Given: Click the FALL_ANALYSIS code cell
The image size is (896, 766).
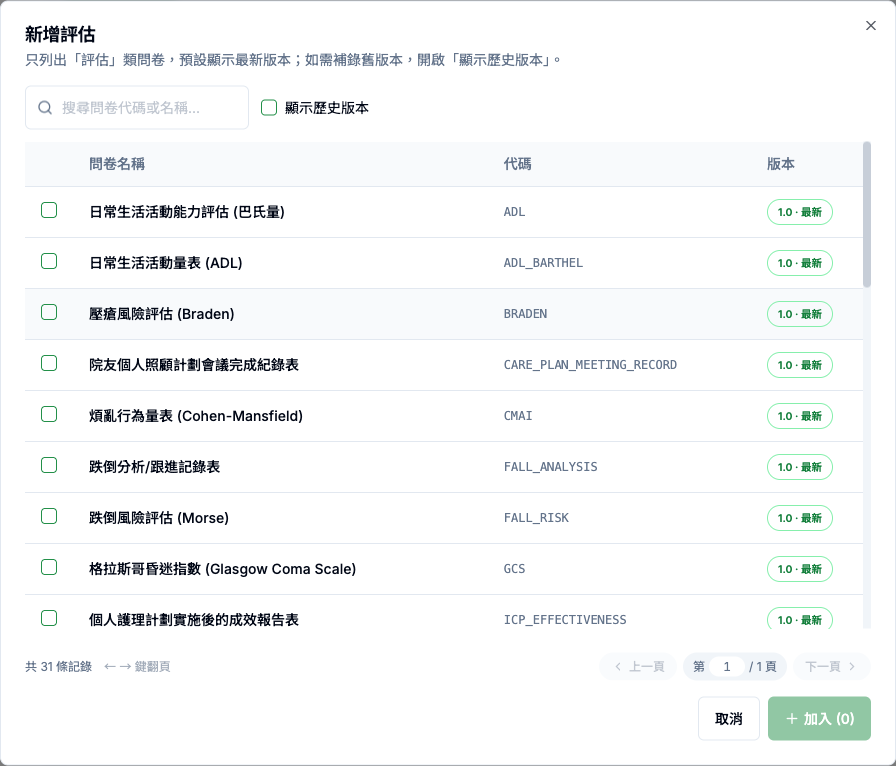Looking at the screenshot, I should [x=550, y=467].
